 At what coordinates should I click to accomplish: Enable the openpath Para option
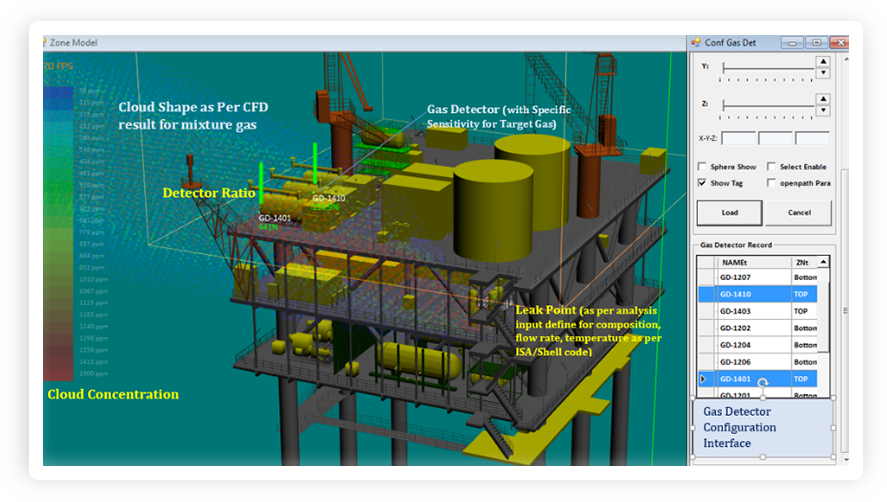(x=772, y=183)
